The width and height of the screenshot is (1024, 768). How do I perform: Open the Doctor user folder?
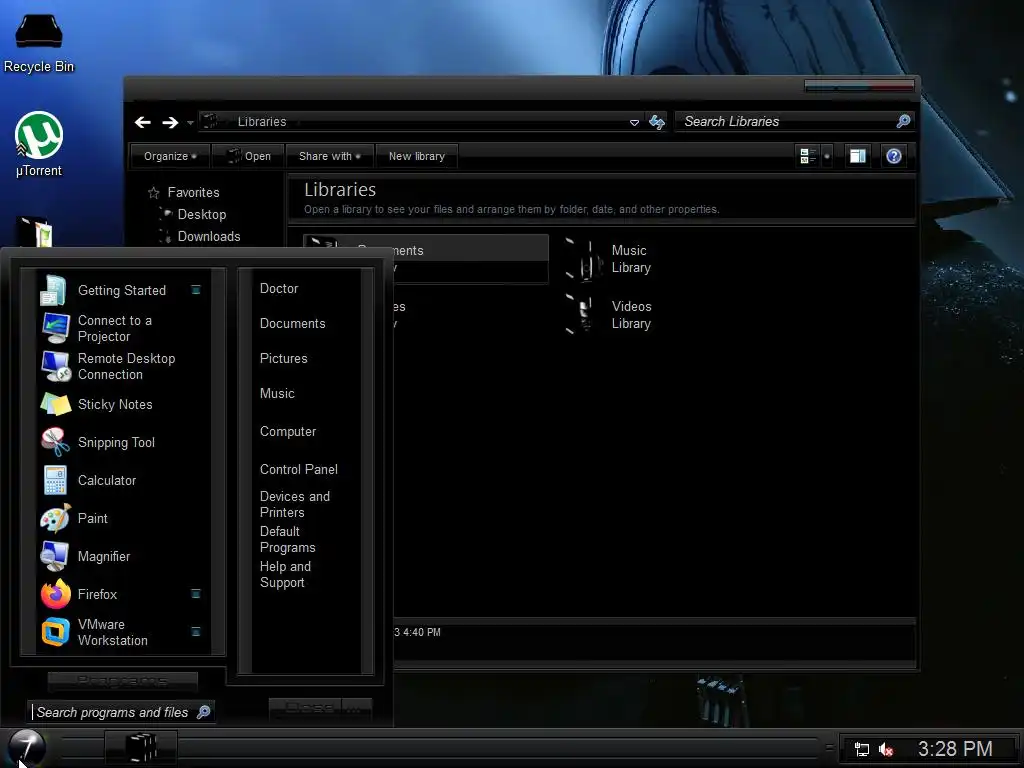click(279, 289)
